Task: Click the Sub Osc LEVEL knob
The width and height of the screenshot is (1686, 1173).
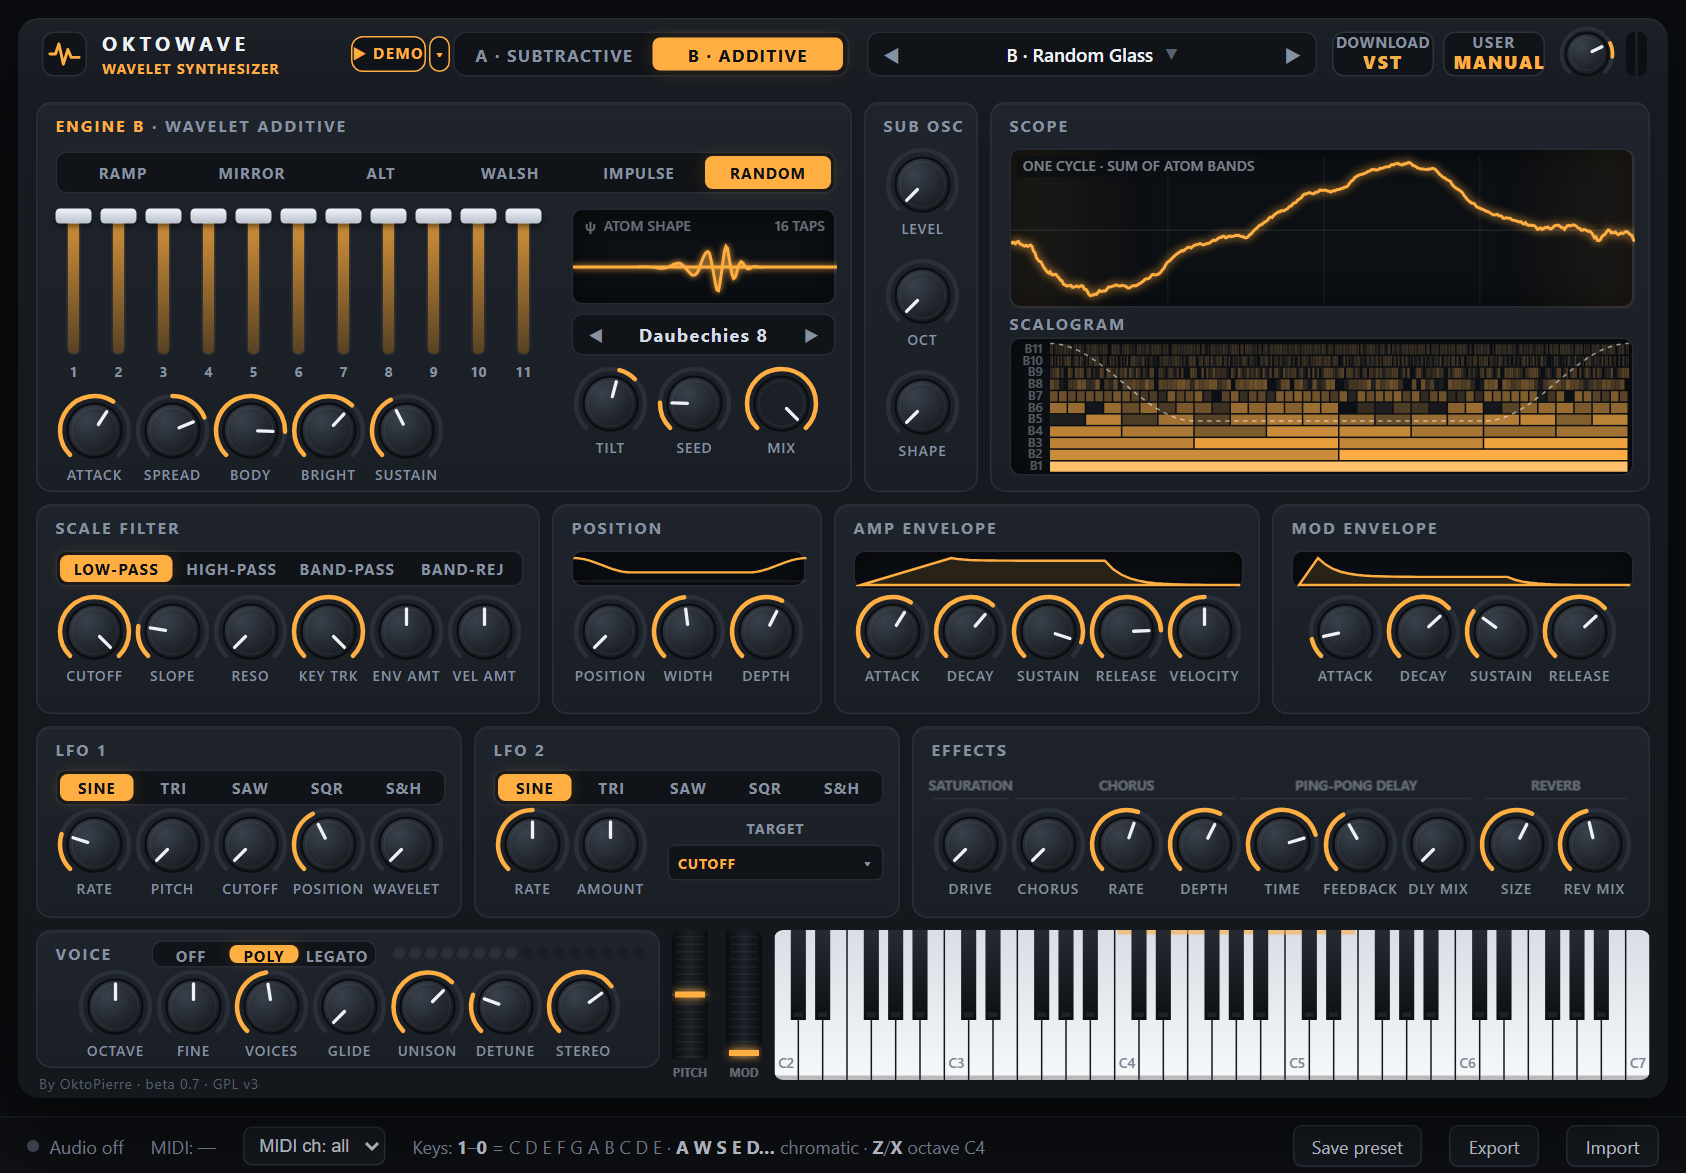Action: click(922, 185)
